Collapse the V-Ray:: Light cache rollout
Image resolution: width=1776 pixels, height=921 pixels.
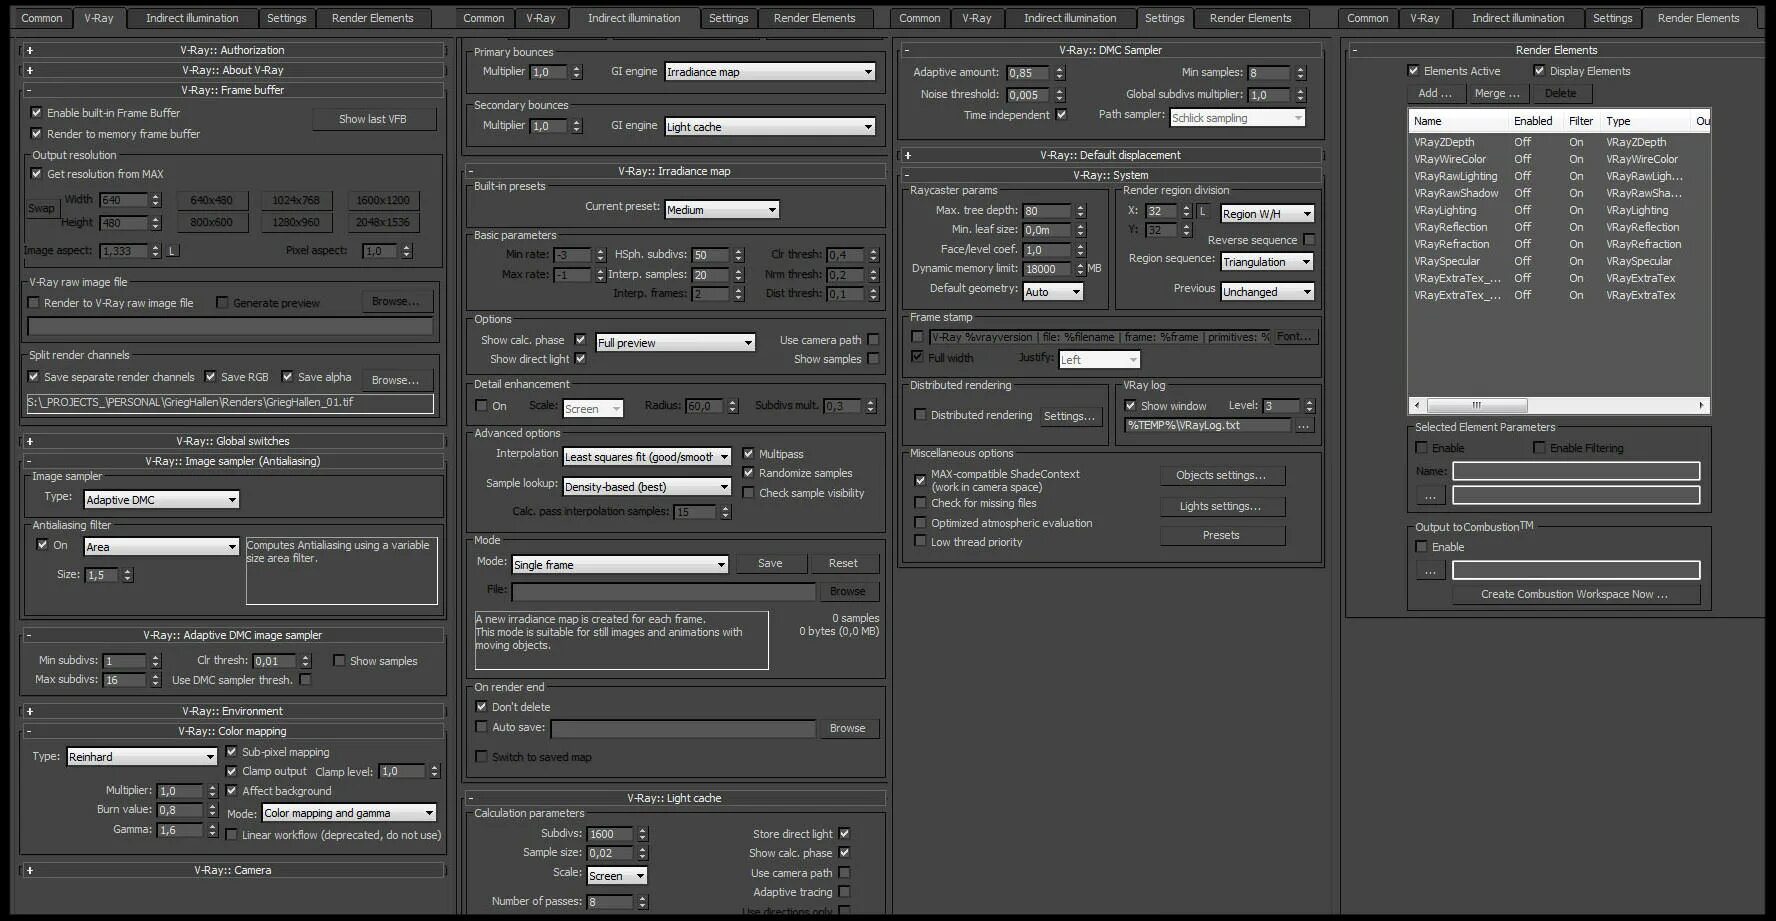(675, 798)
